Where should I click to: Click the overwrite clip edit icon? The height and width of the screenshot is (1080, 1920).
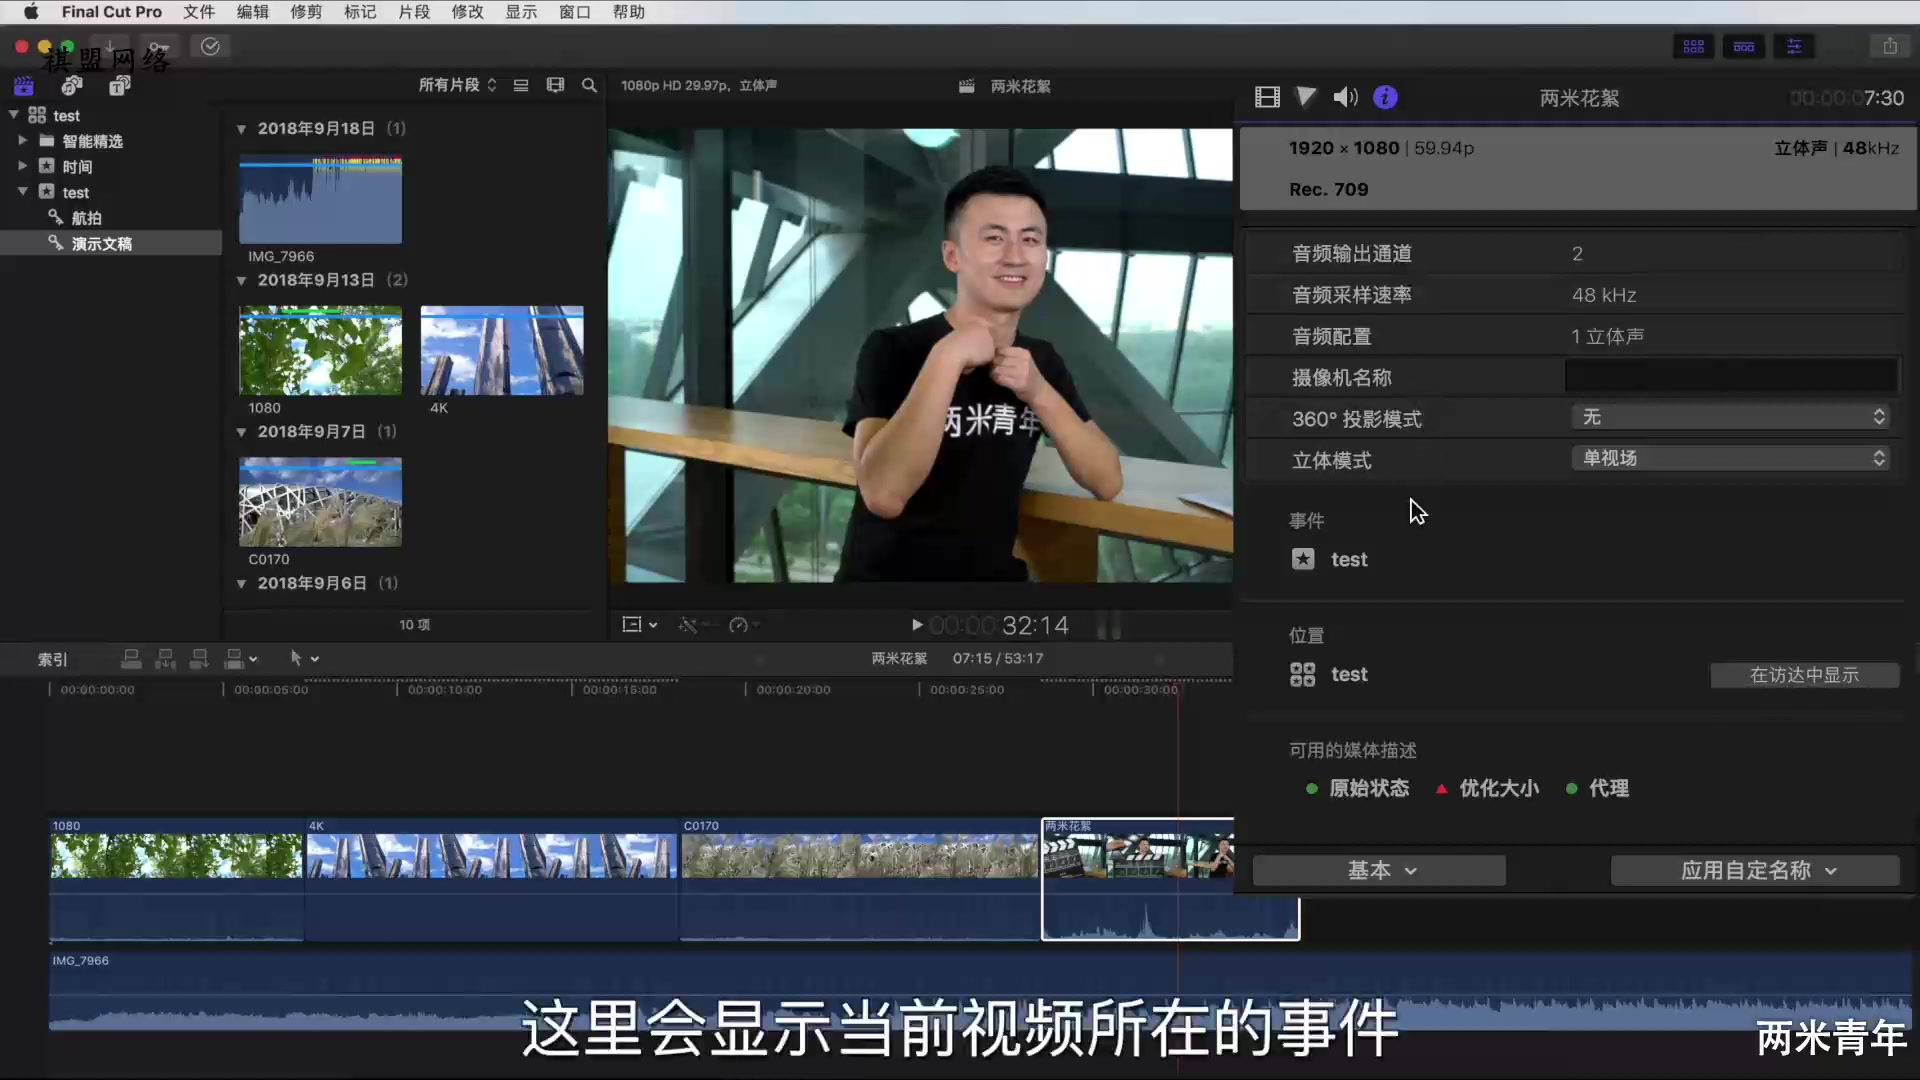pos(233,658)
